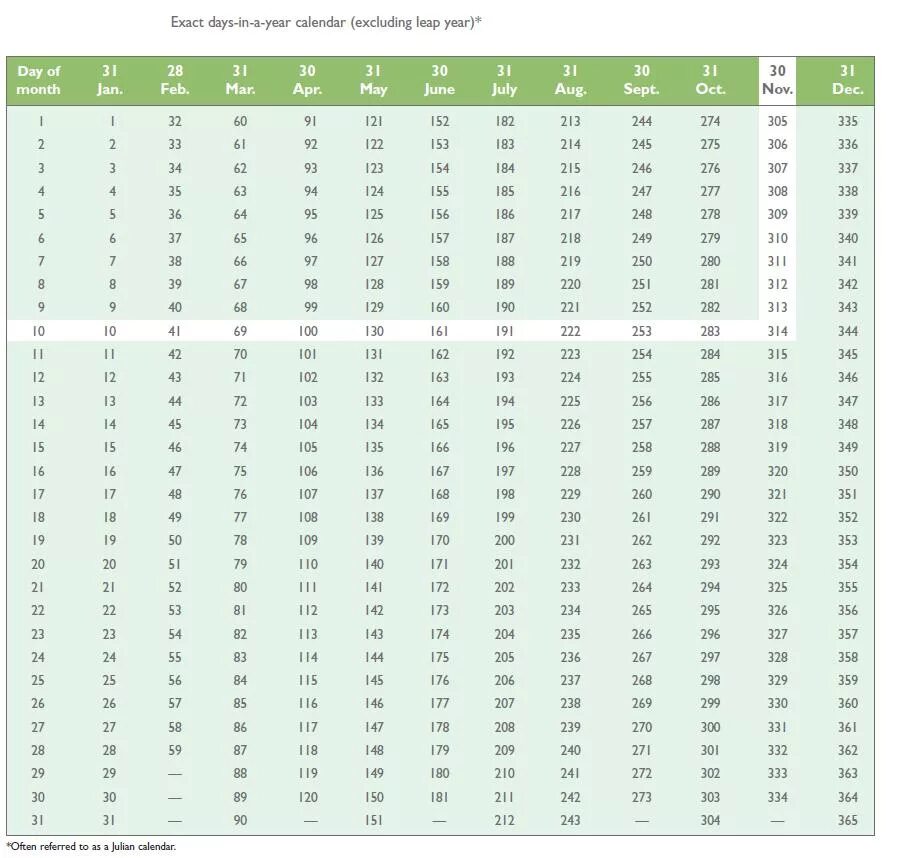Click the Jan. column header
Viewport: 909px width, 858px height.
pos(110,80)
